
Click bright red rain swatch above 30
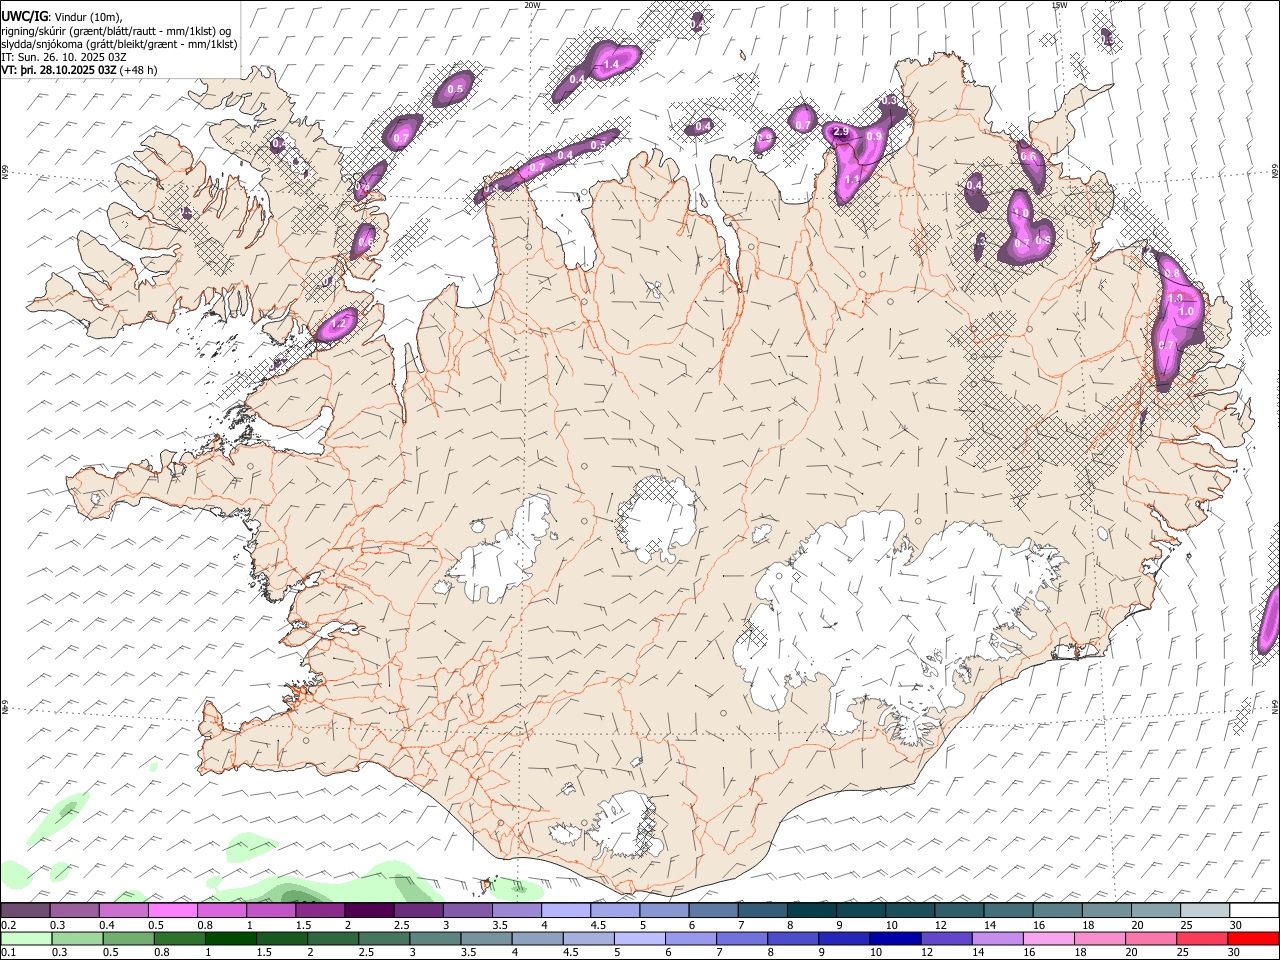(x=1254, y=938)
